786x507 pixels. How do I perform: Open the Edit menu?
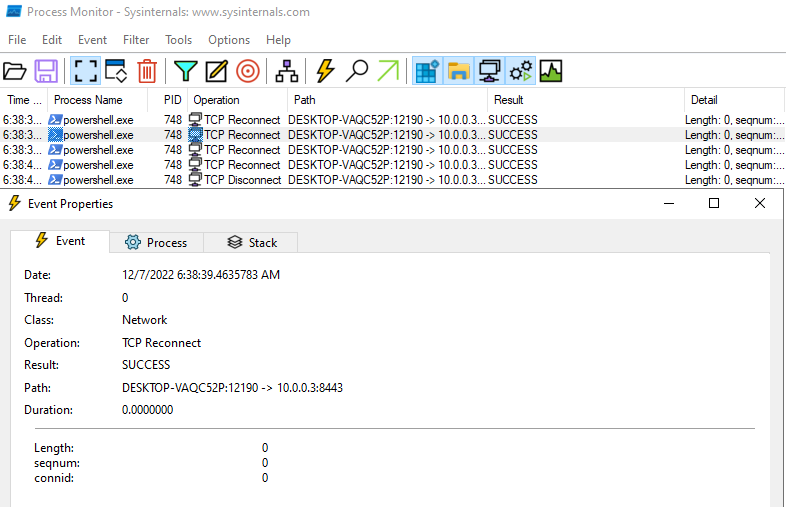tap(52, 40)
